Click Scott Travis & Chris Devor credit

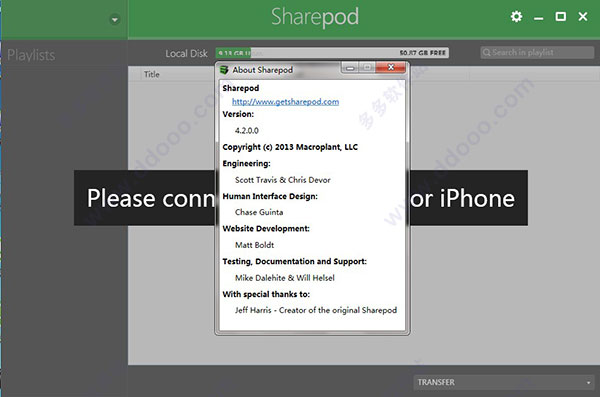(283, 180)
